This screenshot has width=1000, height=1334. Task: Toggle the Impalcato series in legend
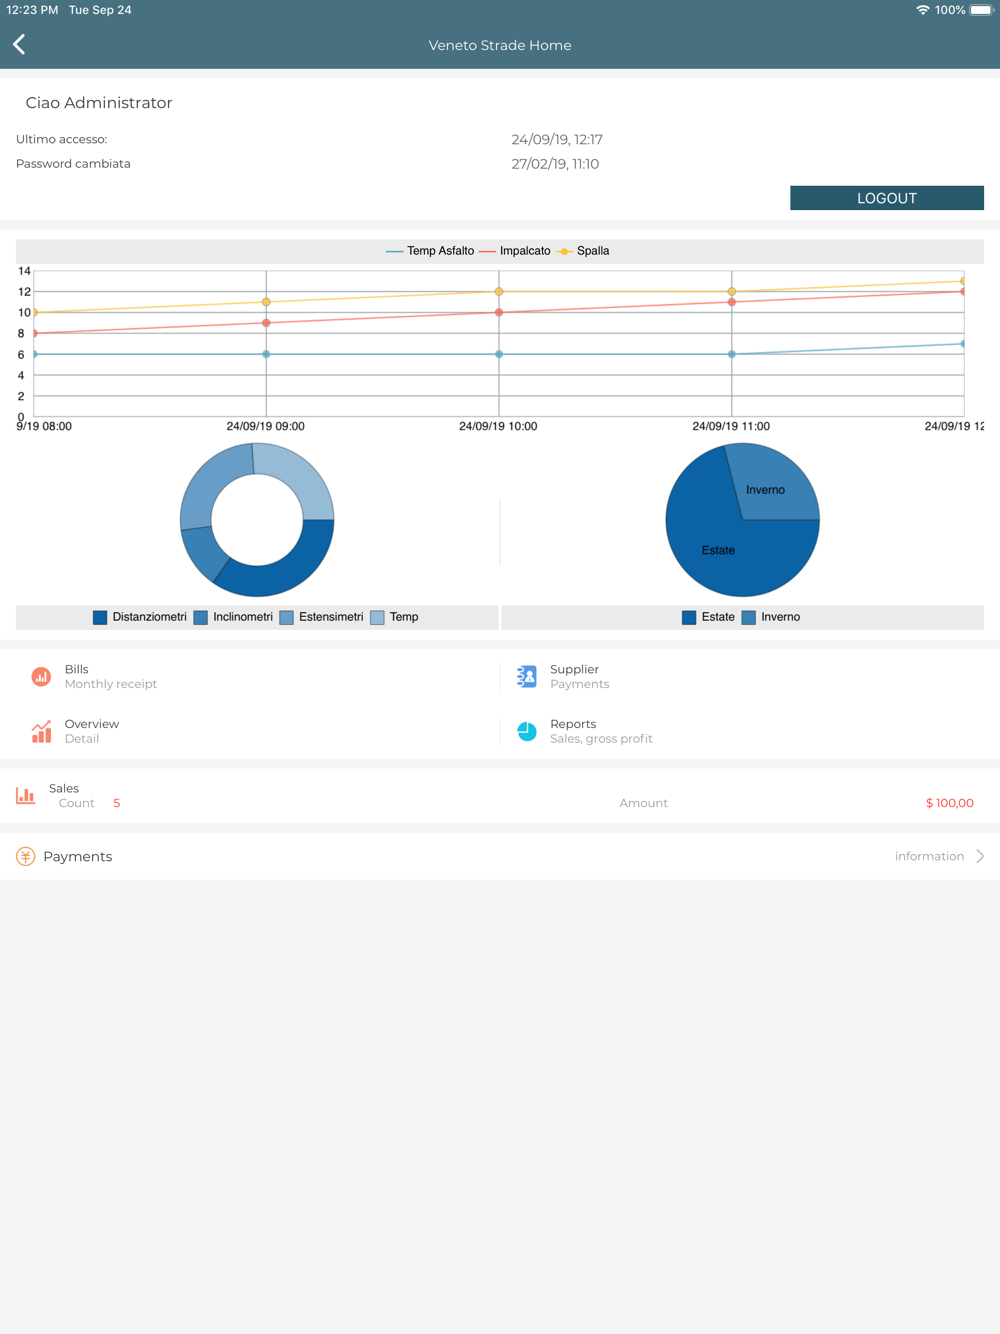coord(515,251)
